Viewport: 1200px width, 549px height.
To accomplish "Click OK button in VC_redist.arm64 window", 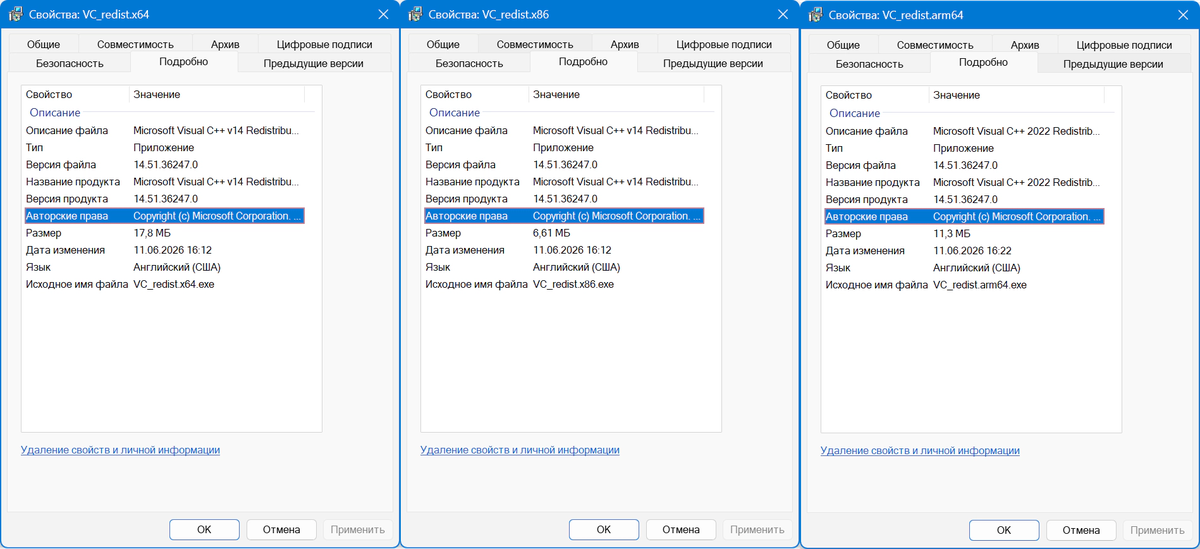I will pyautogui.click(x=1004, y=529).
